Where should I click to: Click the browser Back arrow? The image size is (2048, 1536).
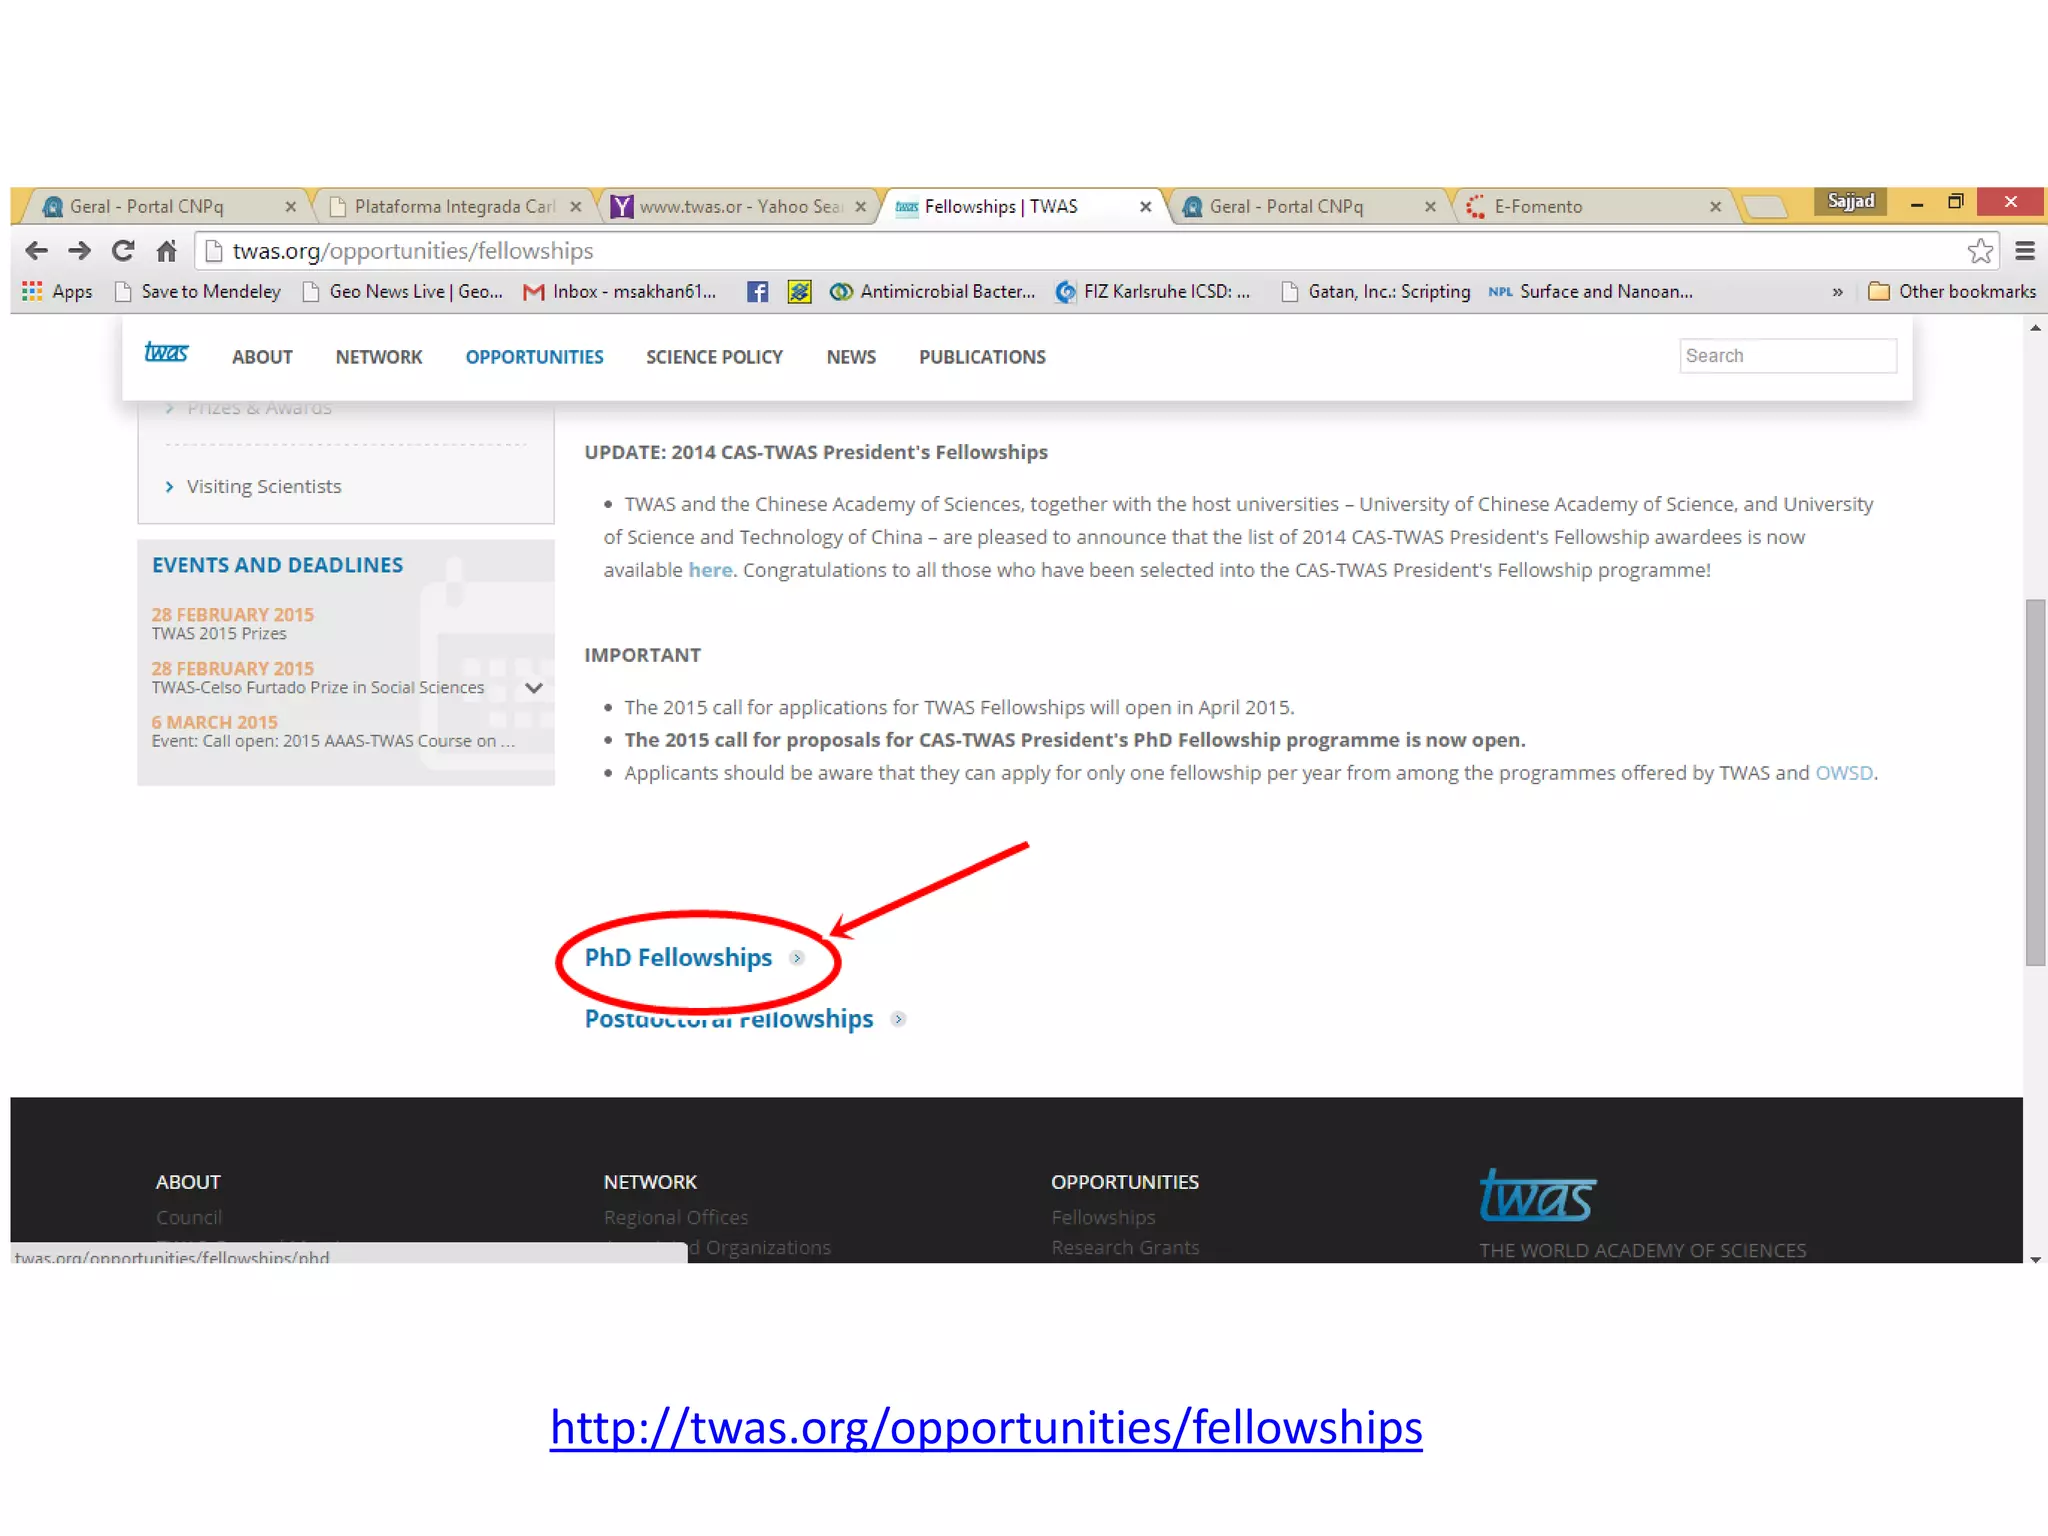pyautogui.click(x=36, y=251)
